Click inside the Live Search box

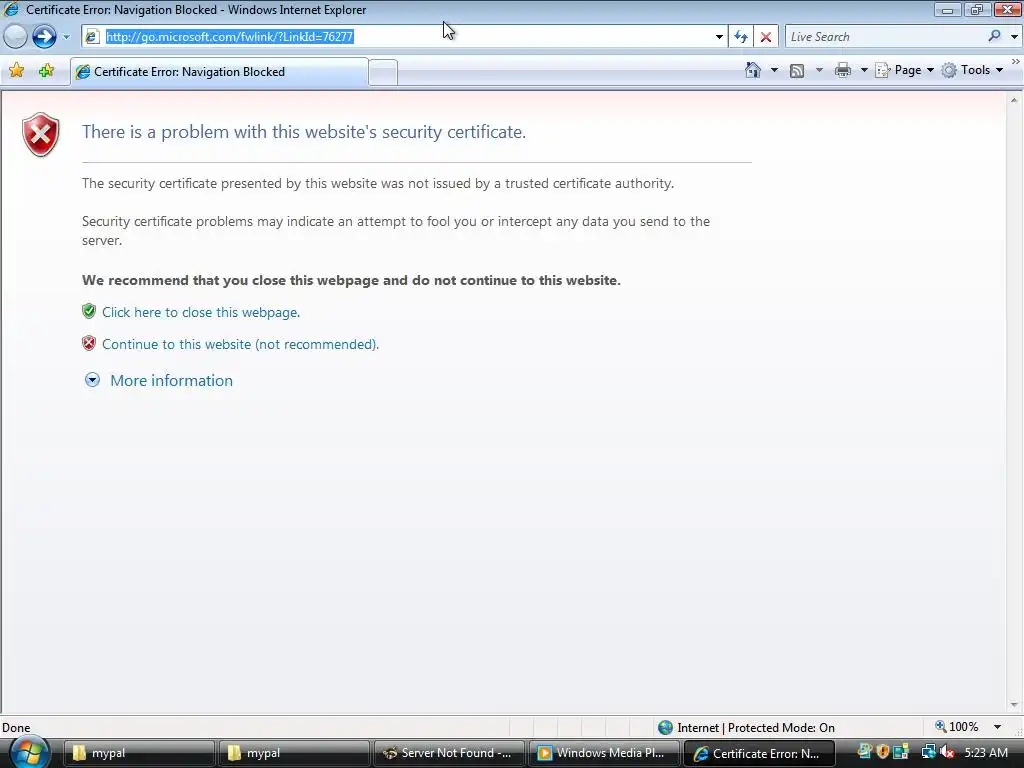[x=885, y=37]
